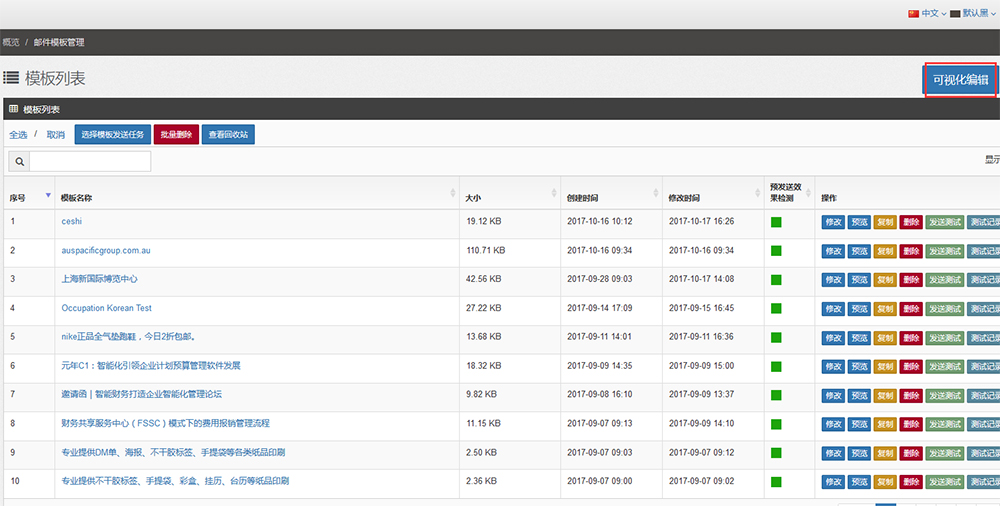Screen dimensions: 1000x506
Task: Click the search magnifier icon
Action: coord(19,162)
